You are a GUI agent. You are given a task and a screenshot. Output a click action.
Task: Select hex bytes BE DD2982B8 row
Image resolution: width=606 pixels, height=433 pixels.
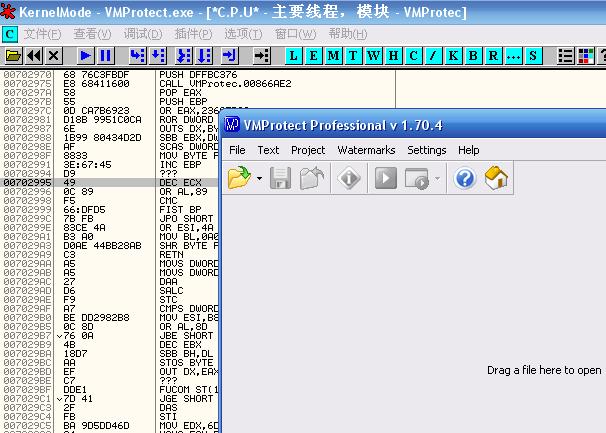[x=96, y=318]
